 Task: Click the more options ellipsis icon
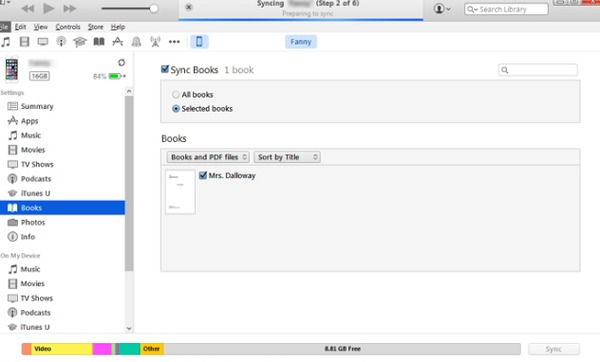(x=174, y=42)
